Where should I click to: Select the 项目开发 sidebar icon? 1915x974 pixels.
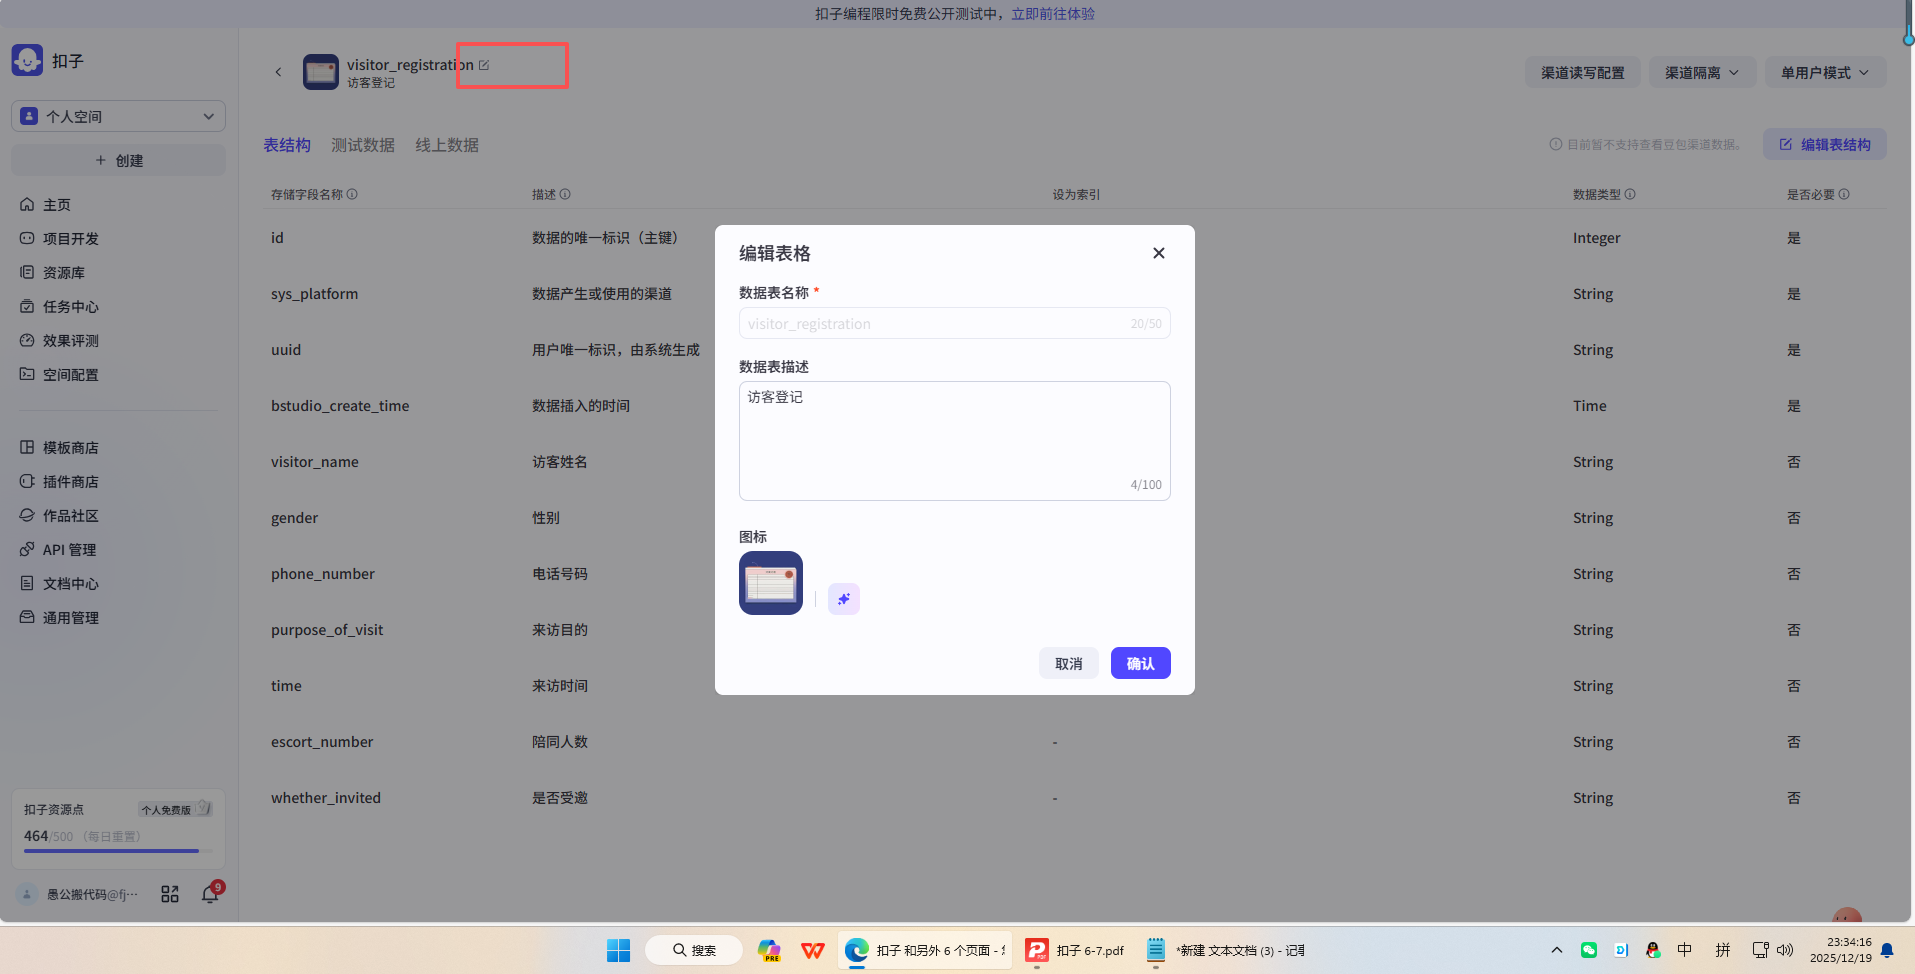coord(27,238)
